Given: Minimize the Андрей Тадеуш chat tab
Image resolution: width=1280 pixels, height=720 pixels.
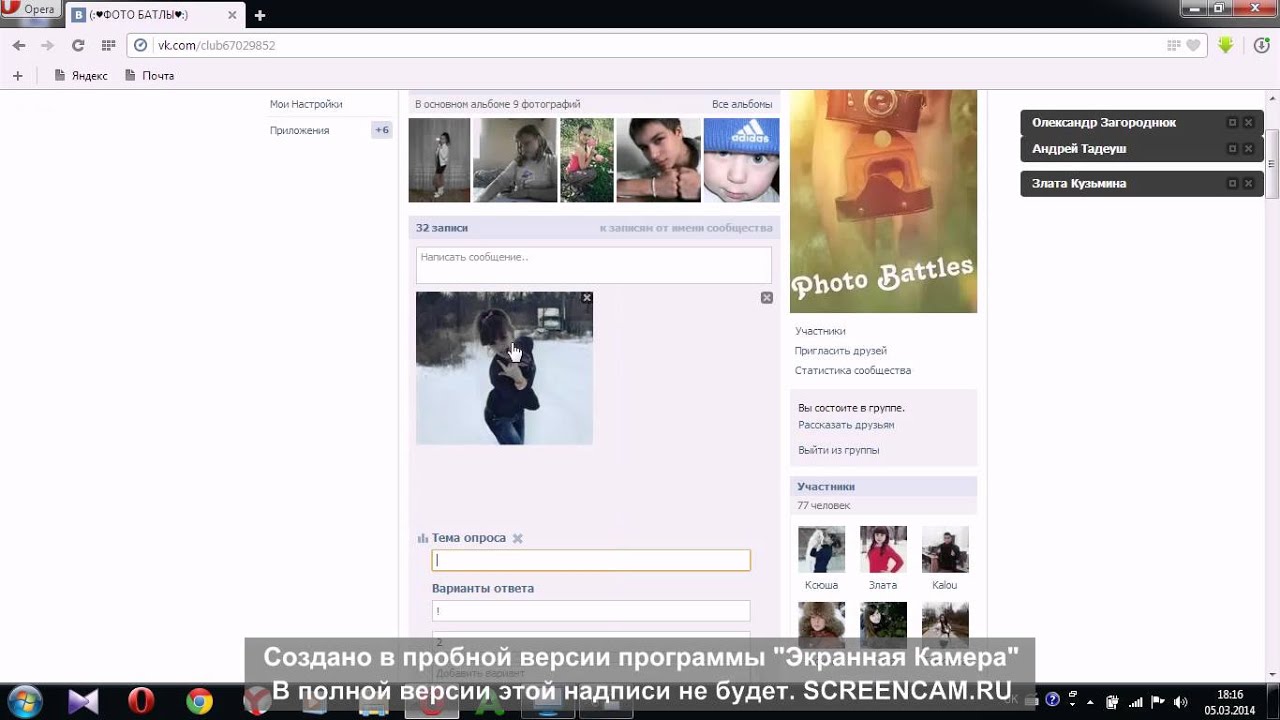Looking at the screenshot, I should (x=1232, y=148).
